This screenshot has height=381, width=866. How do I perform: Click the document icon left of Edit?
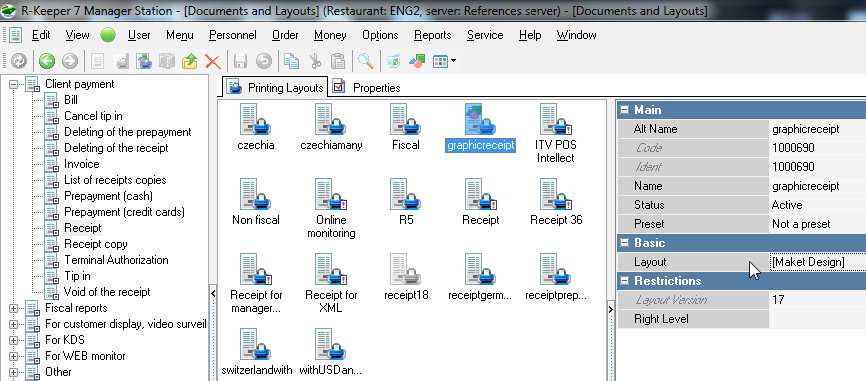tap(15, 35)
